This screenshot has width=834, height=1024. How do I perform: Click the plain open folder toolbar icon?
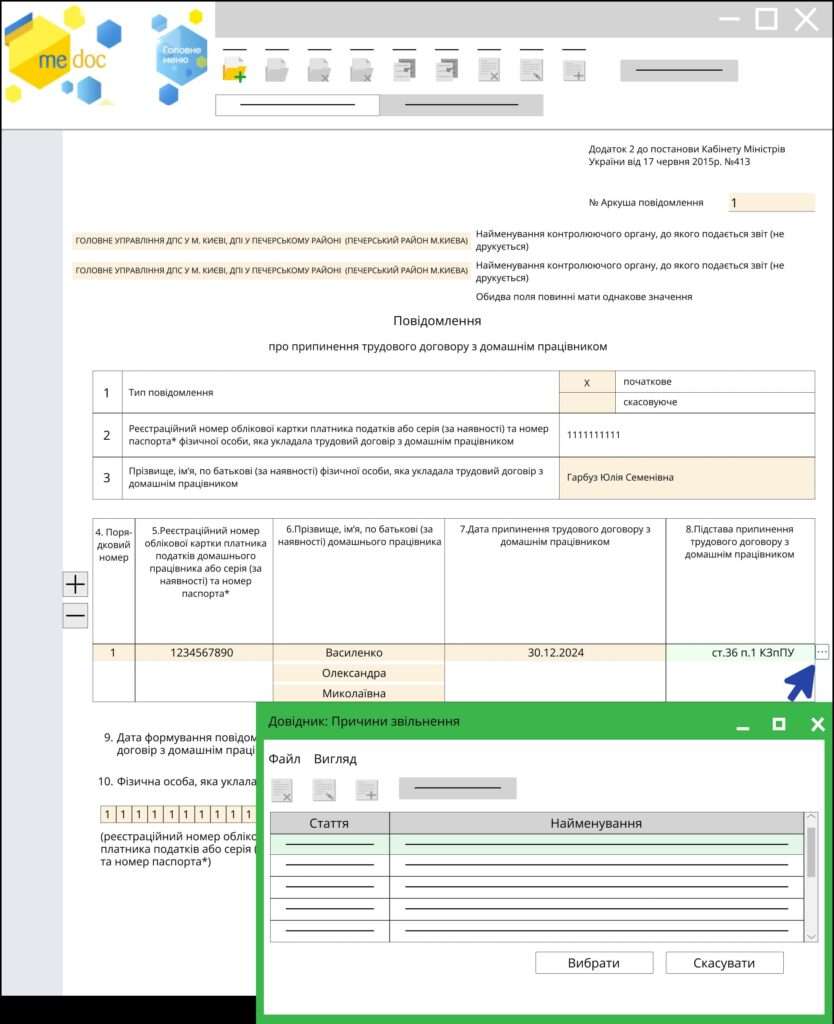276,70
